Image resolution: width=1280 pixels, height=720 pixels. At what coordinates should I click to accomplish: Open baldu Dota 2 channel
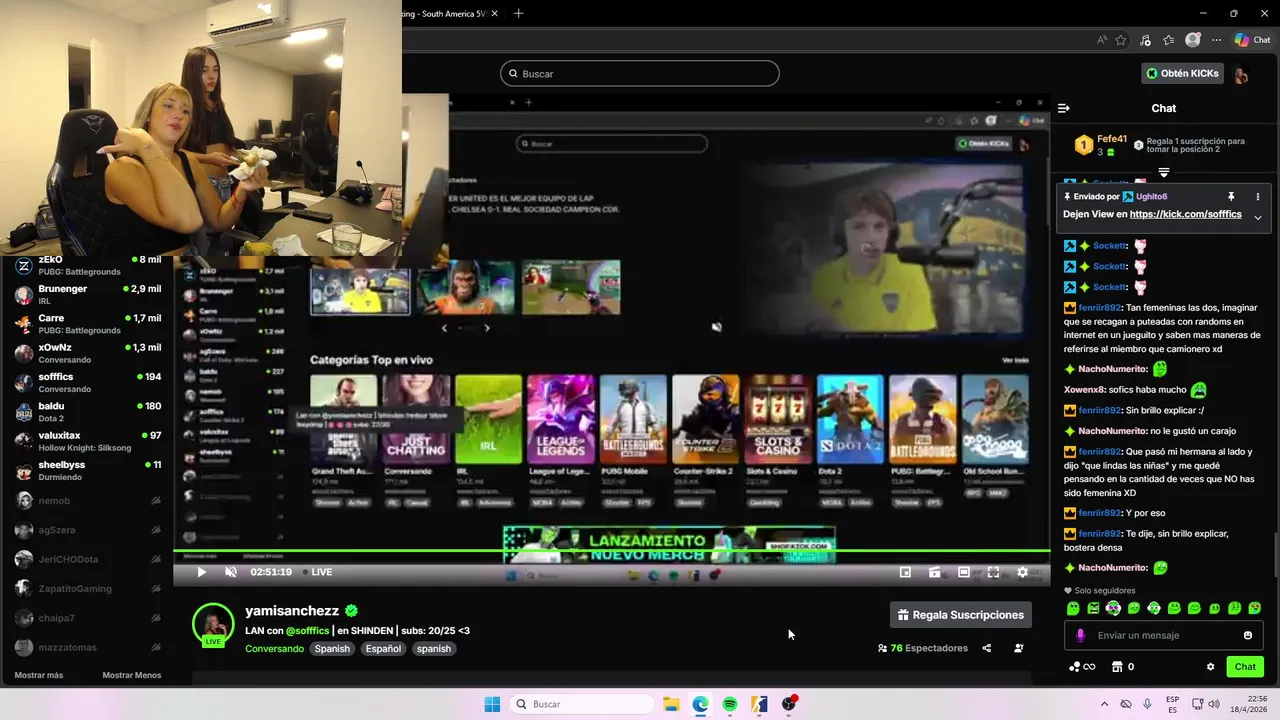88,412
